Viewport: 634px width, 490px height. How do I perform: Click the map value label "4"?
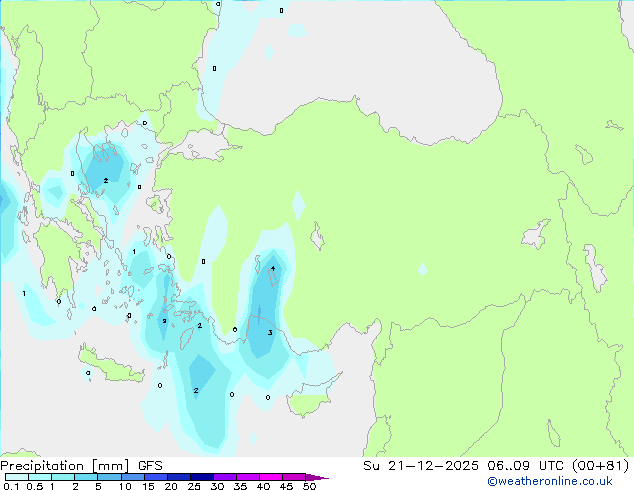coord(273,268)
